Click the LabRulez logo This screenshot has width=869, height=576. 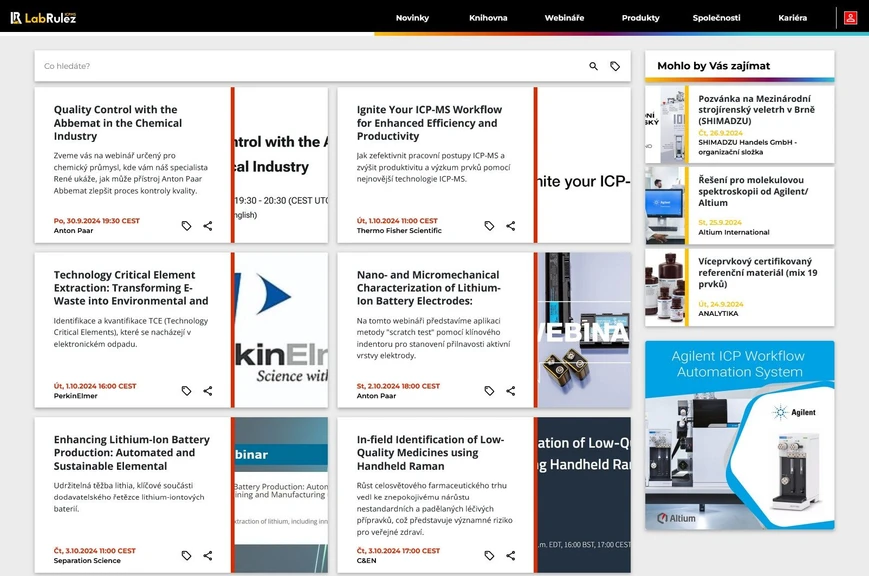point(43,18)
